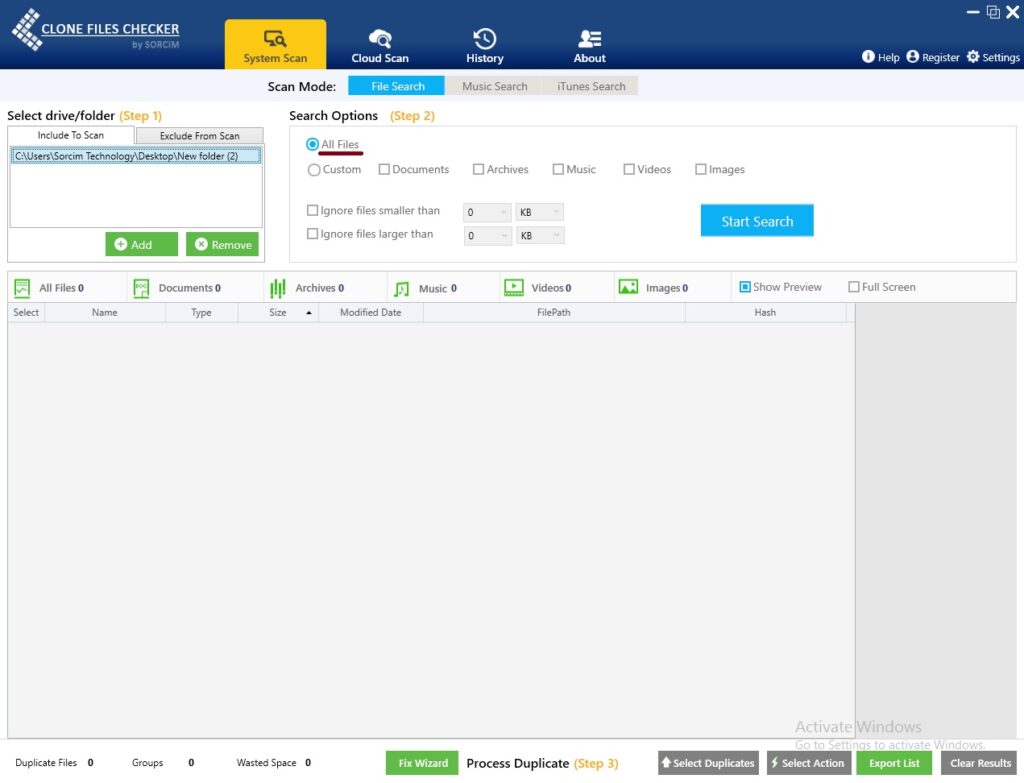Screen dimensions: 1024x783
Task: Sort by the FilePath column
Action: [x=554, y=312]
